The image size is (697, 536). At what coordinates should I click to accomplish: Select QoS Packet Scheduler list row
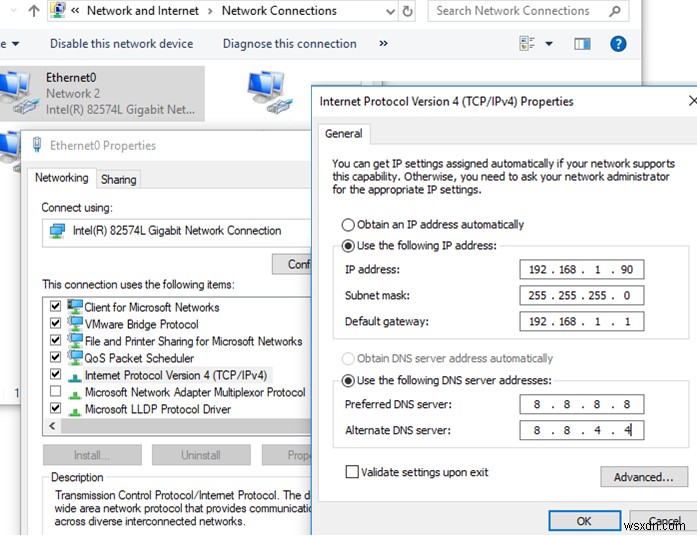tap(139, 358)
